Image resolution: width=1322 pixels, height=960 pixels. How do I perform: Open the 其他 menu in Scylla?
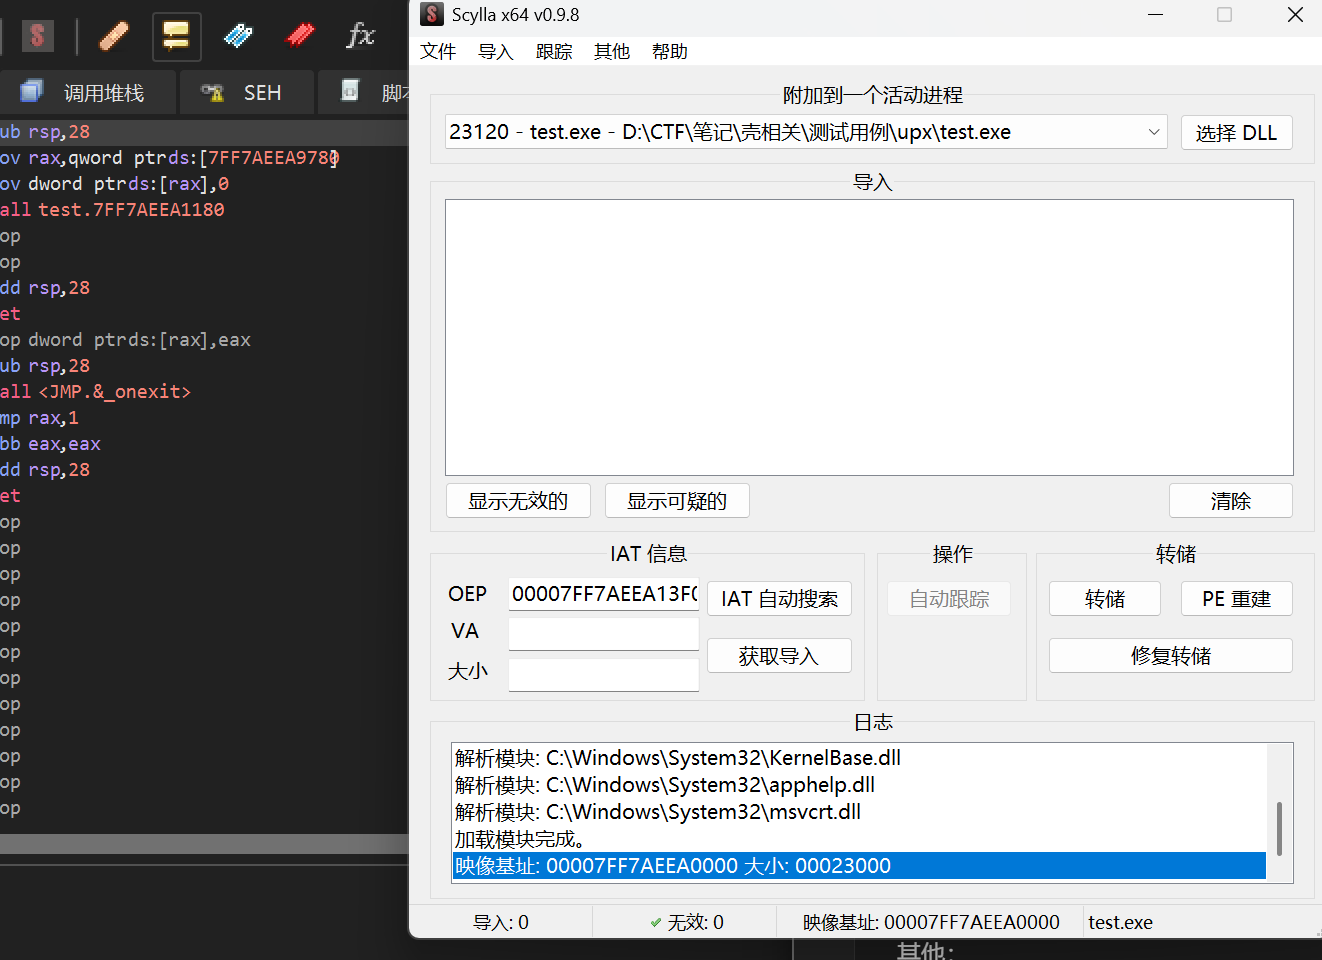click(612, 52)
